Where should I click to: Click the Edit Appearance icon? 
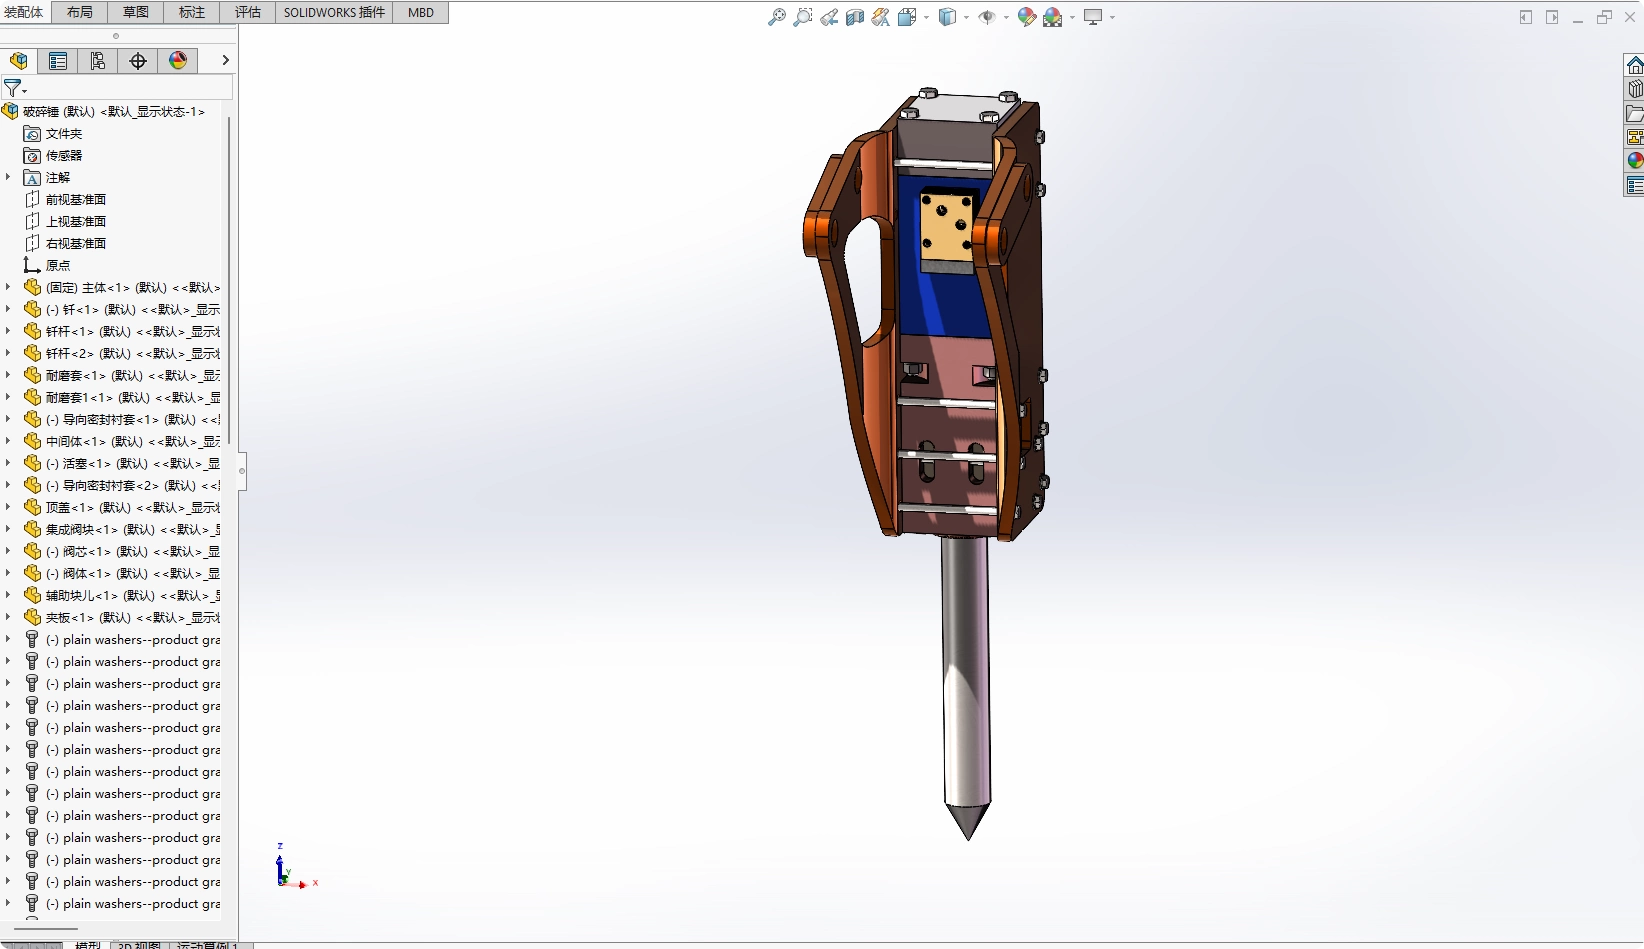pyautogui.click(x=1027, y=17)
